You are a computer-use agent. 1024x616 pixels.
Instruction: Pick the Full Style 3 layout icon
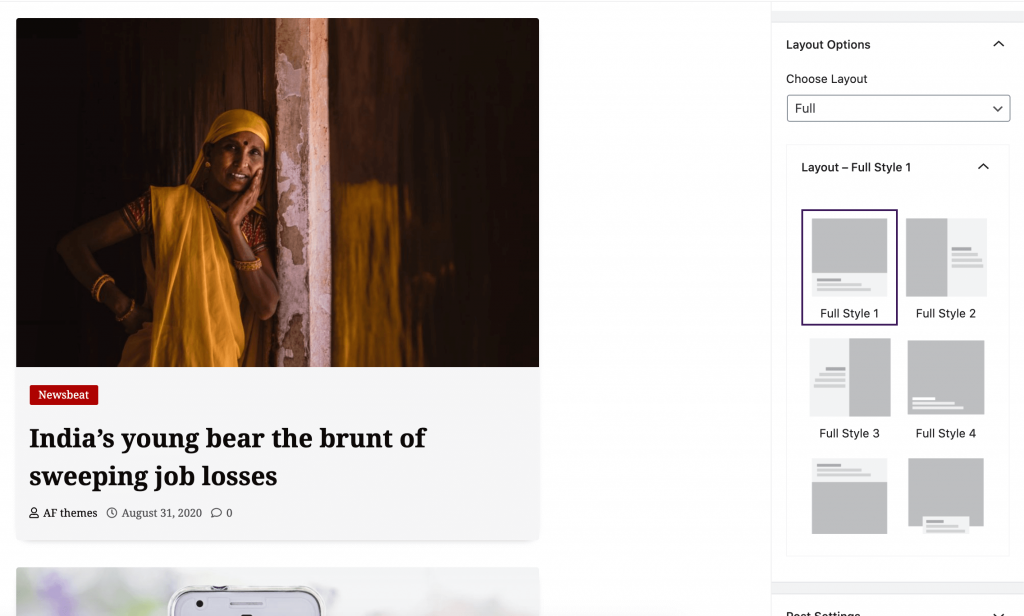point(850,377)
